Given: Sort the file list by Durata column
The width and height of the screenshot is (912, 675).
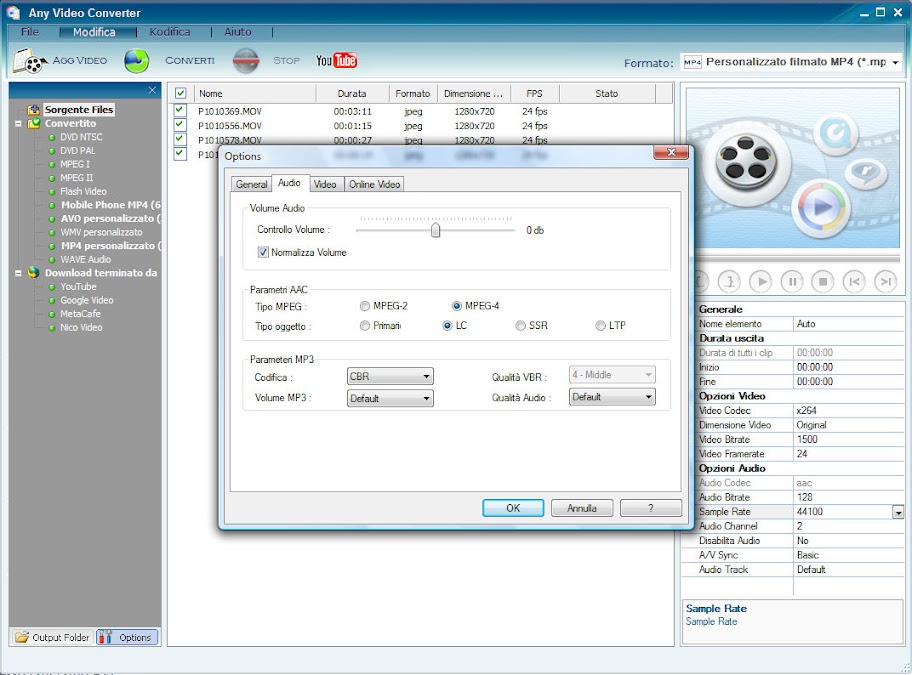Looking at the screenshot, I should click(x=352, y=93).
